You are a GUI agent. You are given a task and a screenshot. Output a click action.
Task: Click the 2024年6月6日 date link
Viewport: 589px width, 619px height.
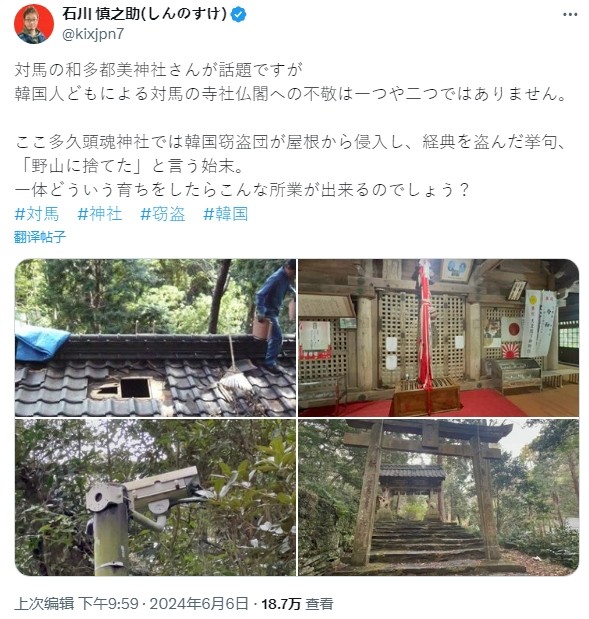[x=199, y=604]
